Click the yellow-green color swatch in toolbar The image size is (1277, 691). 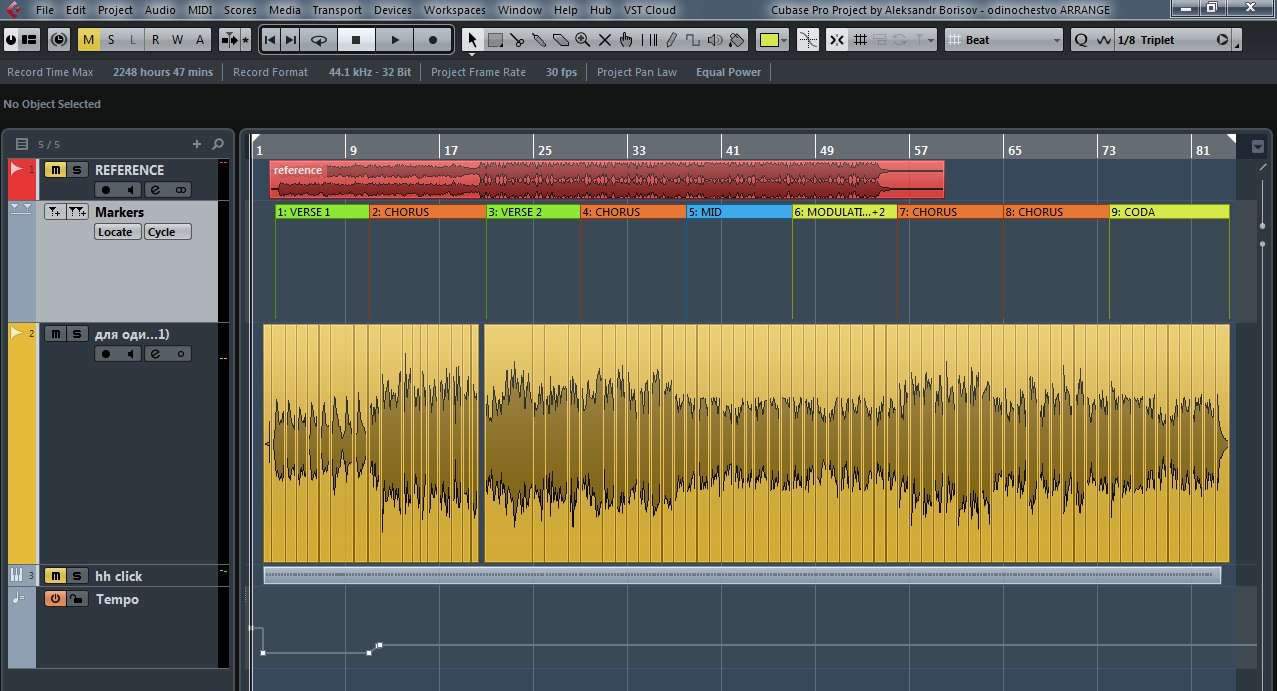pyautogui.click(x=768, y=40)
